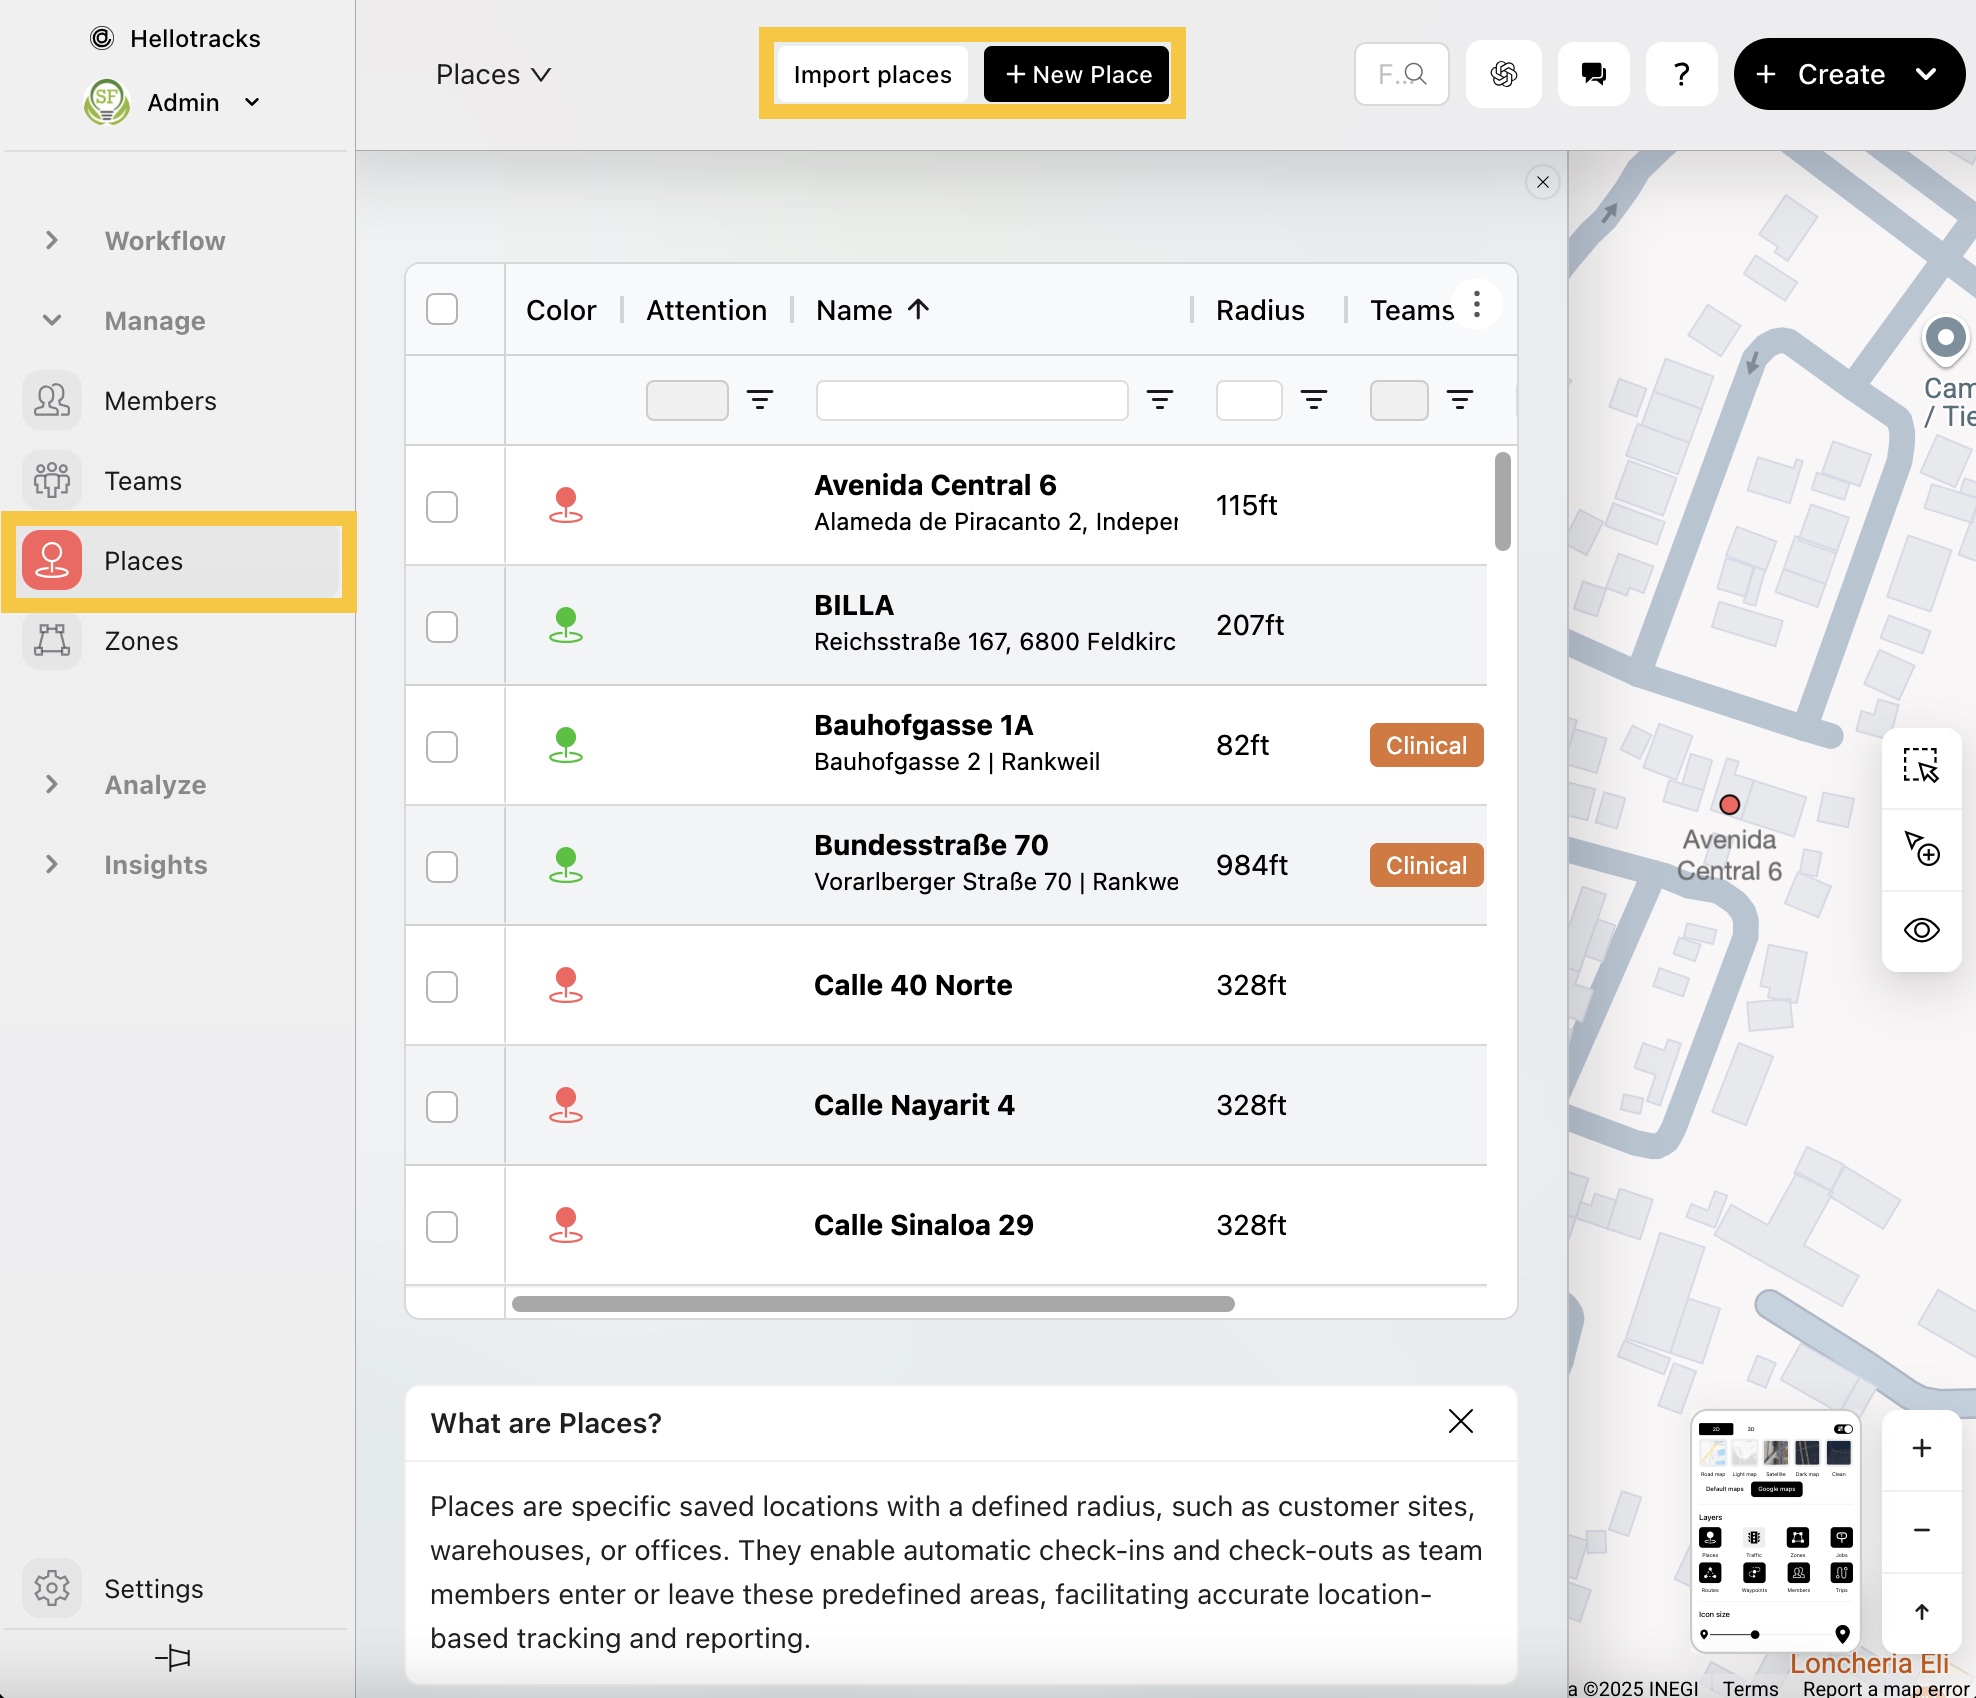The image size is (1976, 1698).
Task: Tick the select-all header checkbox
Action: [x=442, y=309]
